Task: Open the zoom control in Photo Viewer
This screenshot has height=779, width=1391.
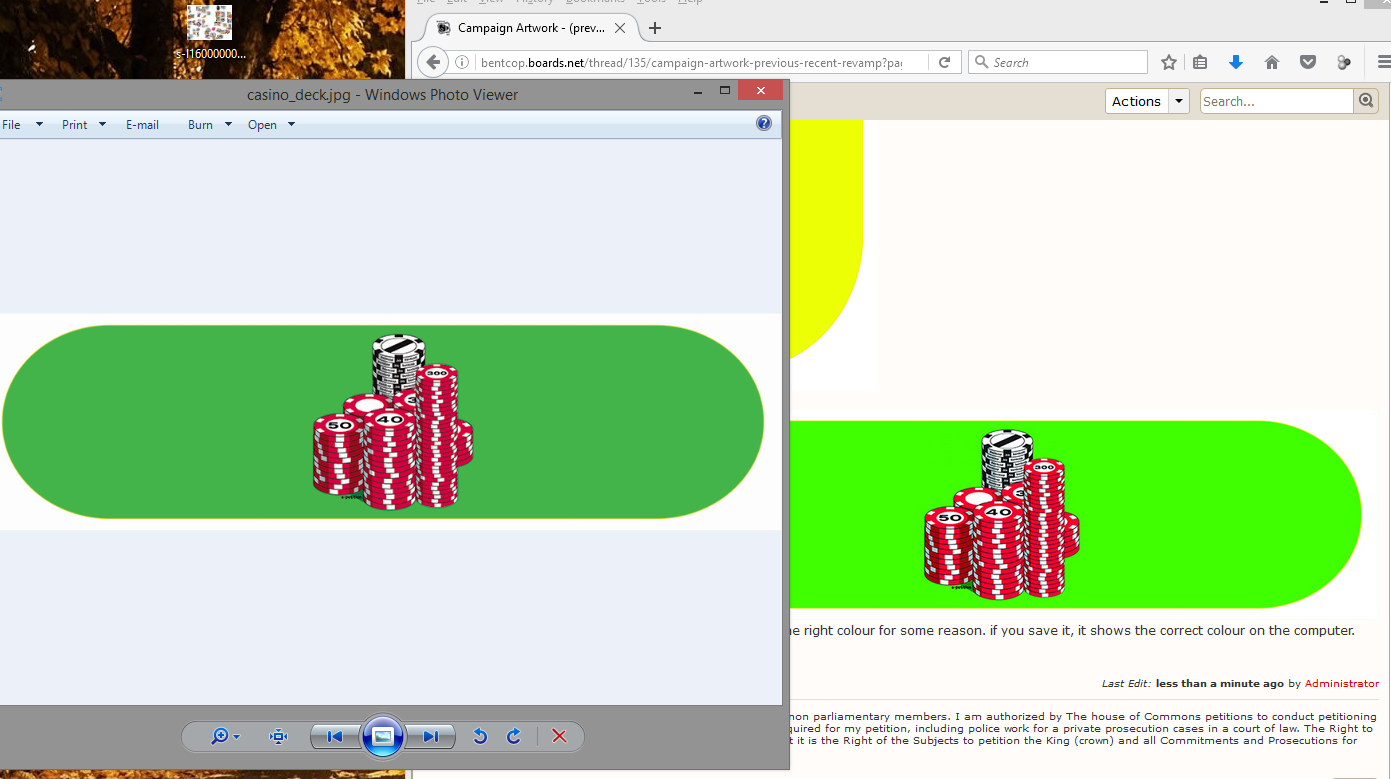Action: pyautogui.click(x=225, y=737)
